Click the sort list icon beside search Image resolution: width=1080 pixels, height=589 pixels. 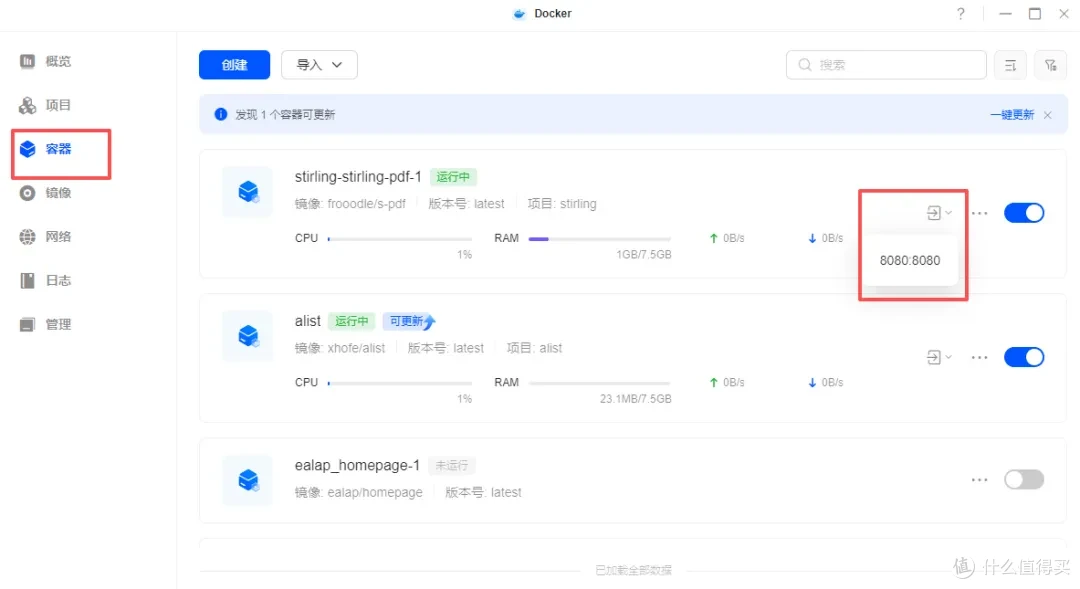click(1010, 65)
